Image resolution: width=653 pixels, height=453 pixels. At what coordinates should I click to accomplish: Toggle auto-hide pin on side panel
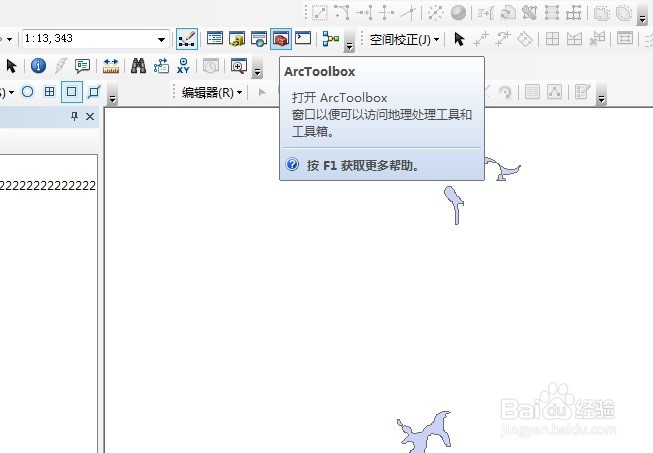pyautogui.click(x=75, y=117)
